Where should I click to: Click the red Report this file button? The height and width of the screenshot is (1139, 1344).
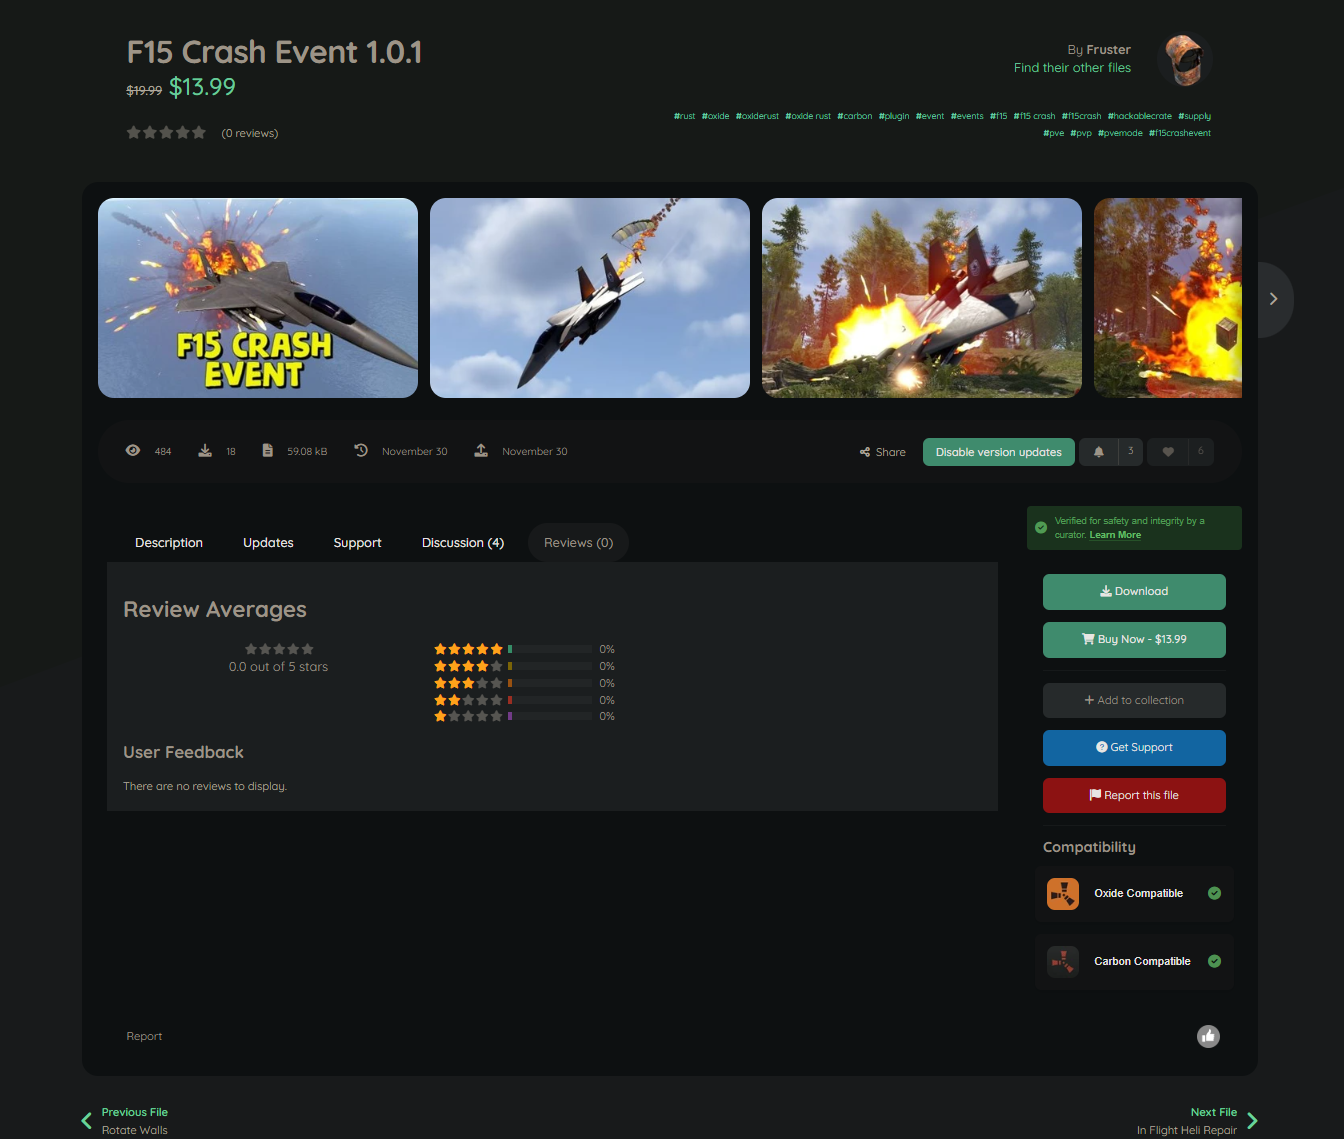[x=1133, y=796]
